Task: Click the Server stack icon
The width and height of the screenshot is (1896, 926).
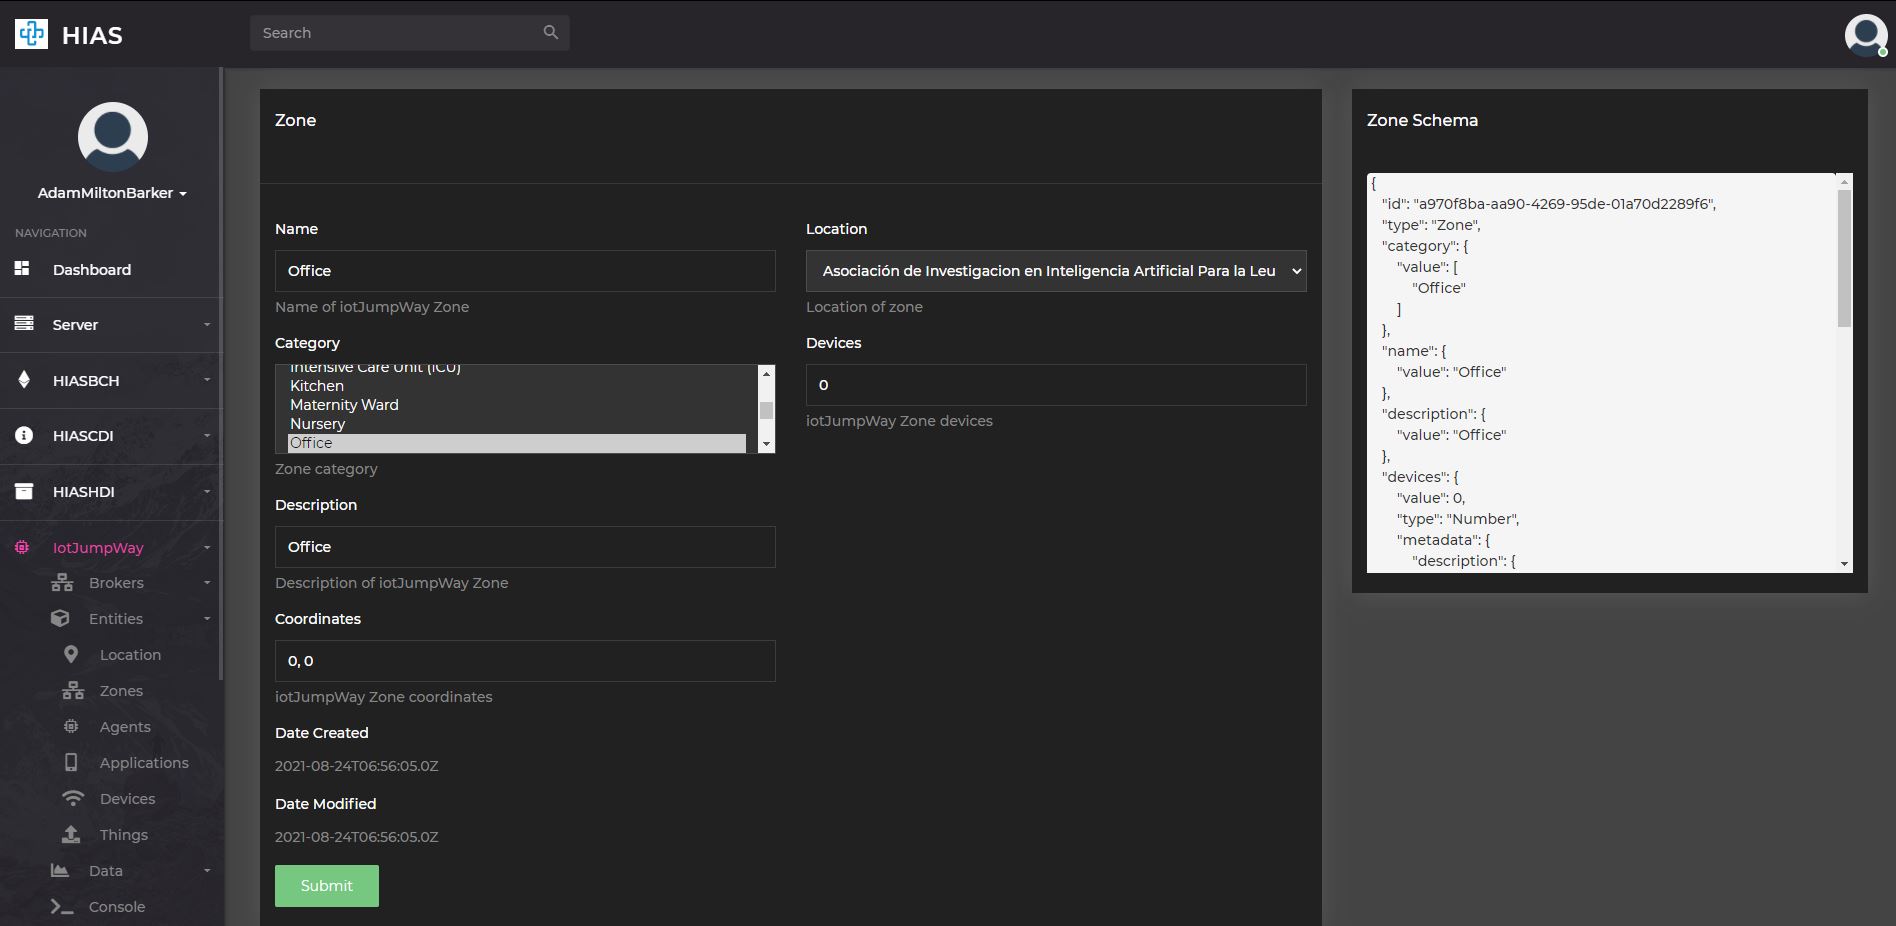Action: (23, 324)
